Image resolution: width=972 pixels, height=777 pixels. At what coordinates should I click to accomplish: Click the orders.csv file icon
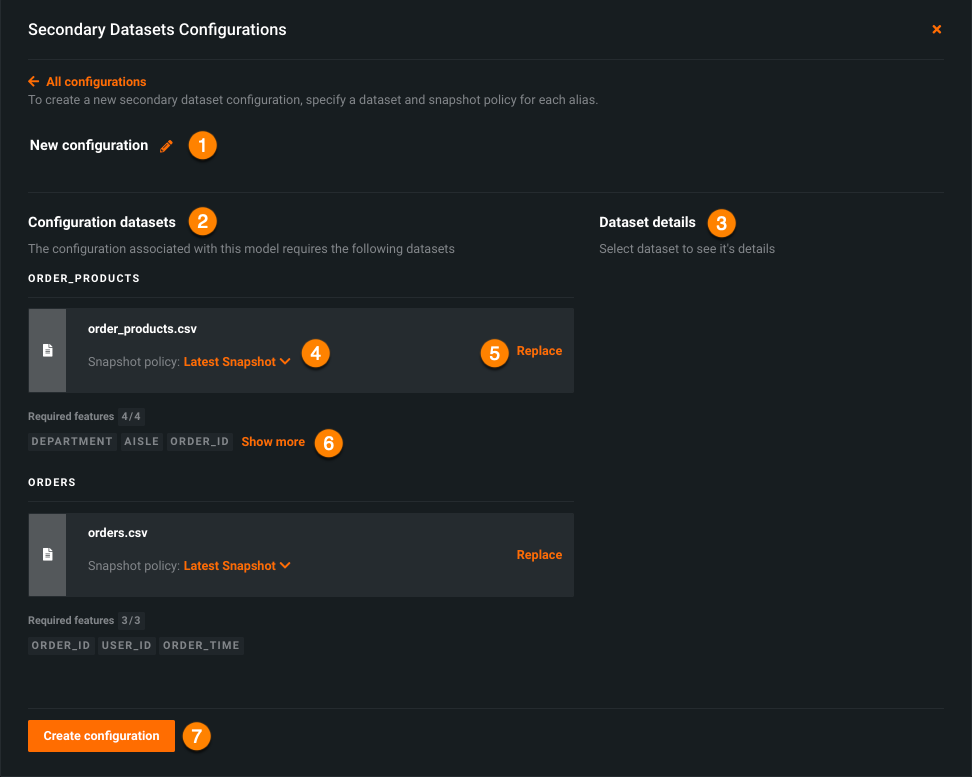coord(47,554)
